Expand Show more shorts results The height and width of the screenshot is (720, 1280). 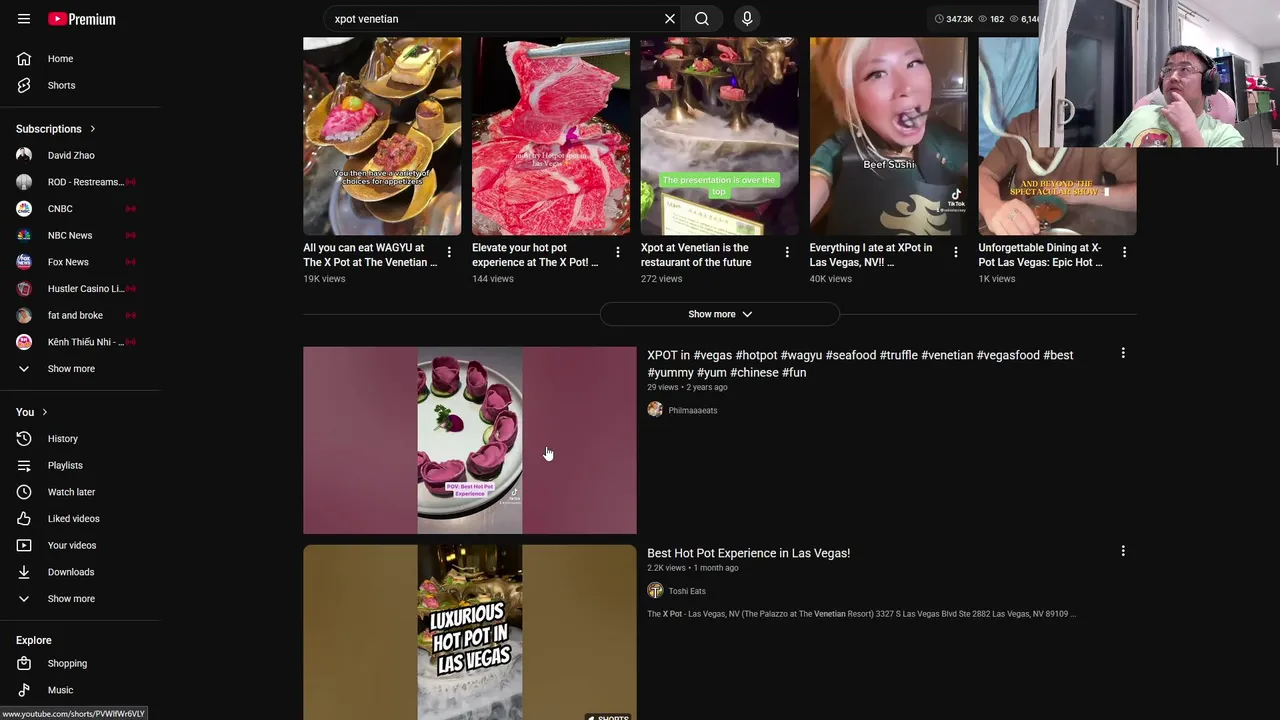tap(720, 314)
